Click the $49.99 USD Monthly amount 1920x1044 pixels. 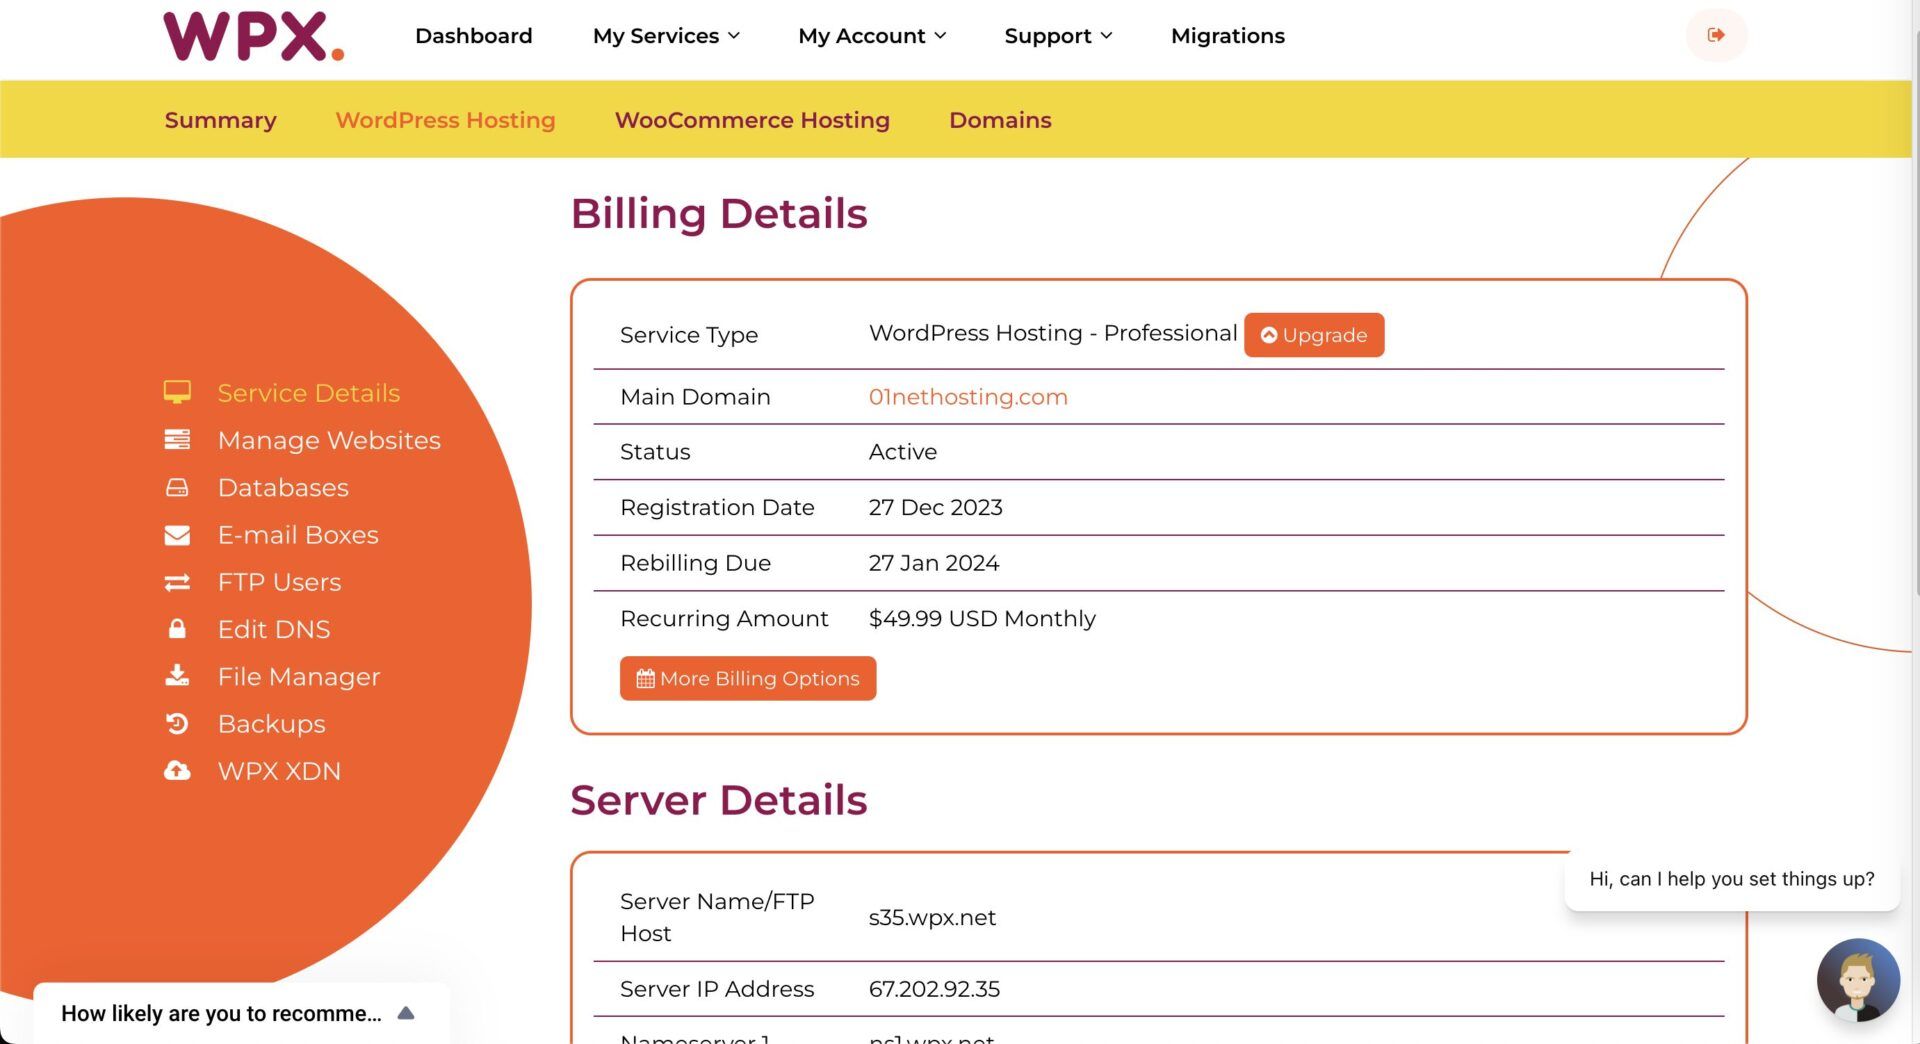(982, 618)
